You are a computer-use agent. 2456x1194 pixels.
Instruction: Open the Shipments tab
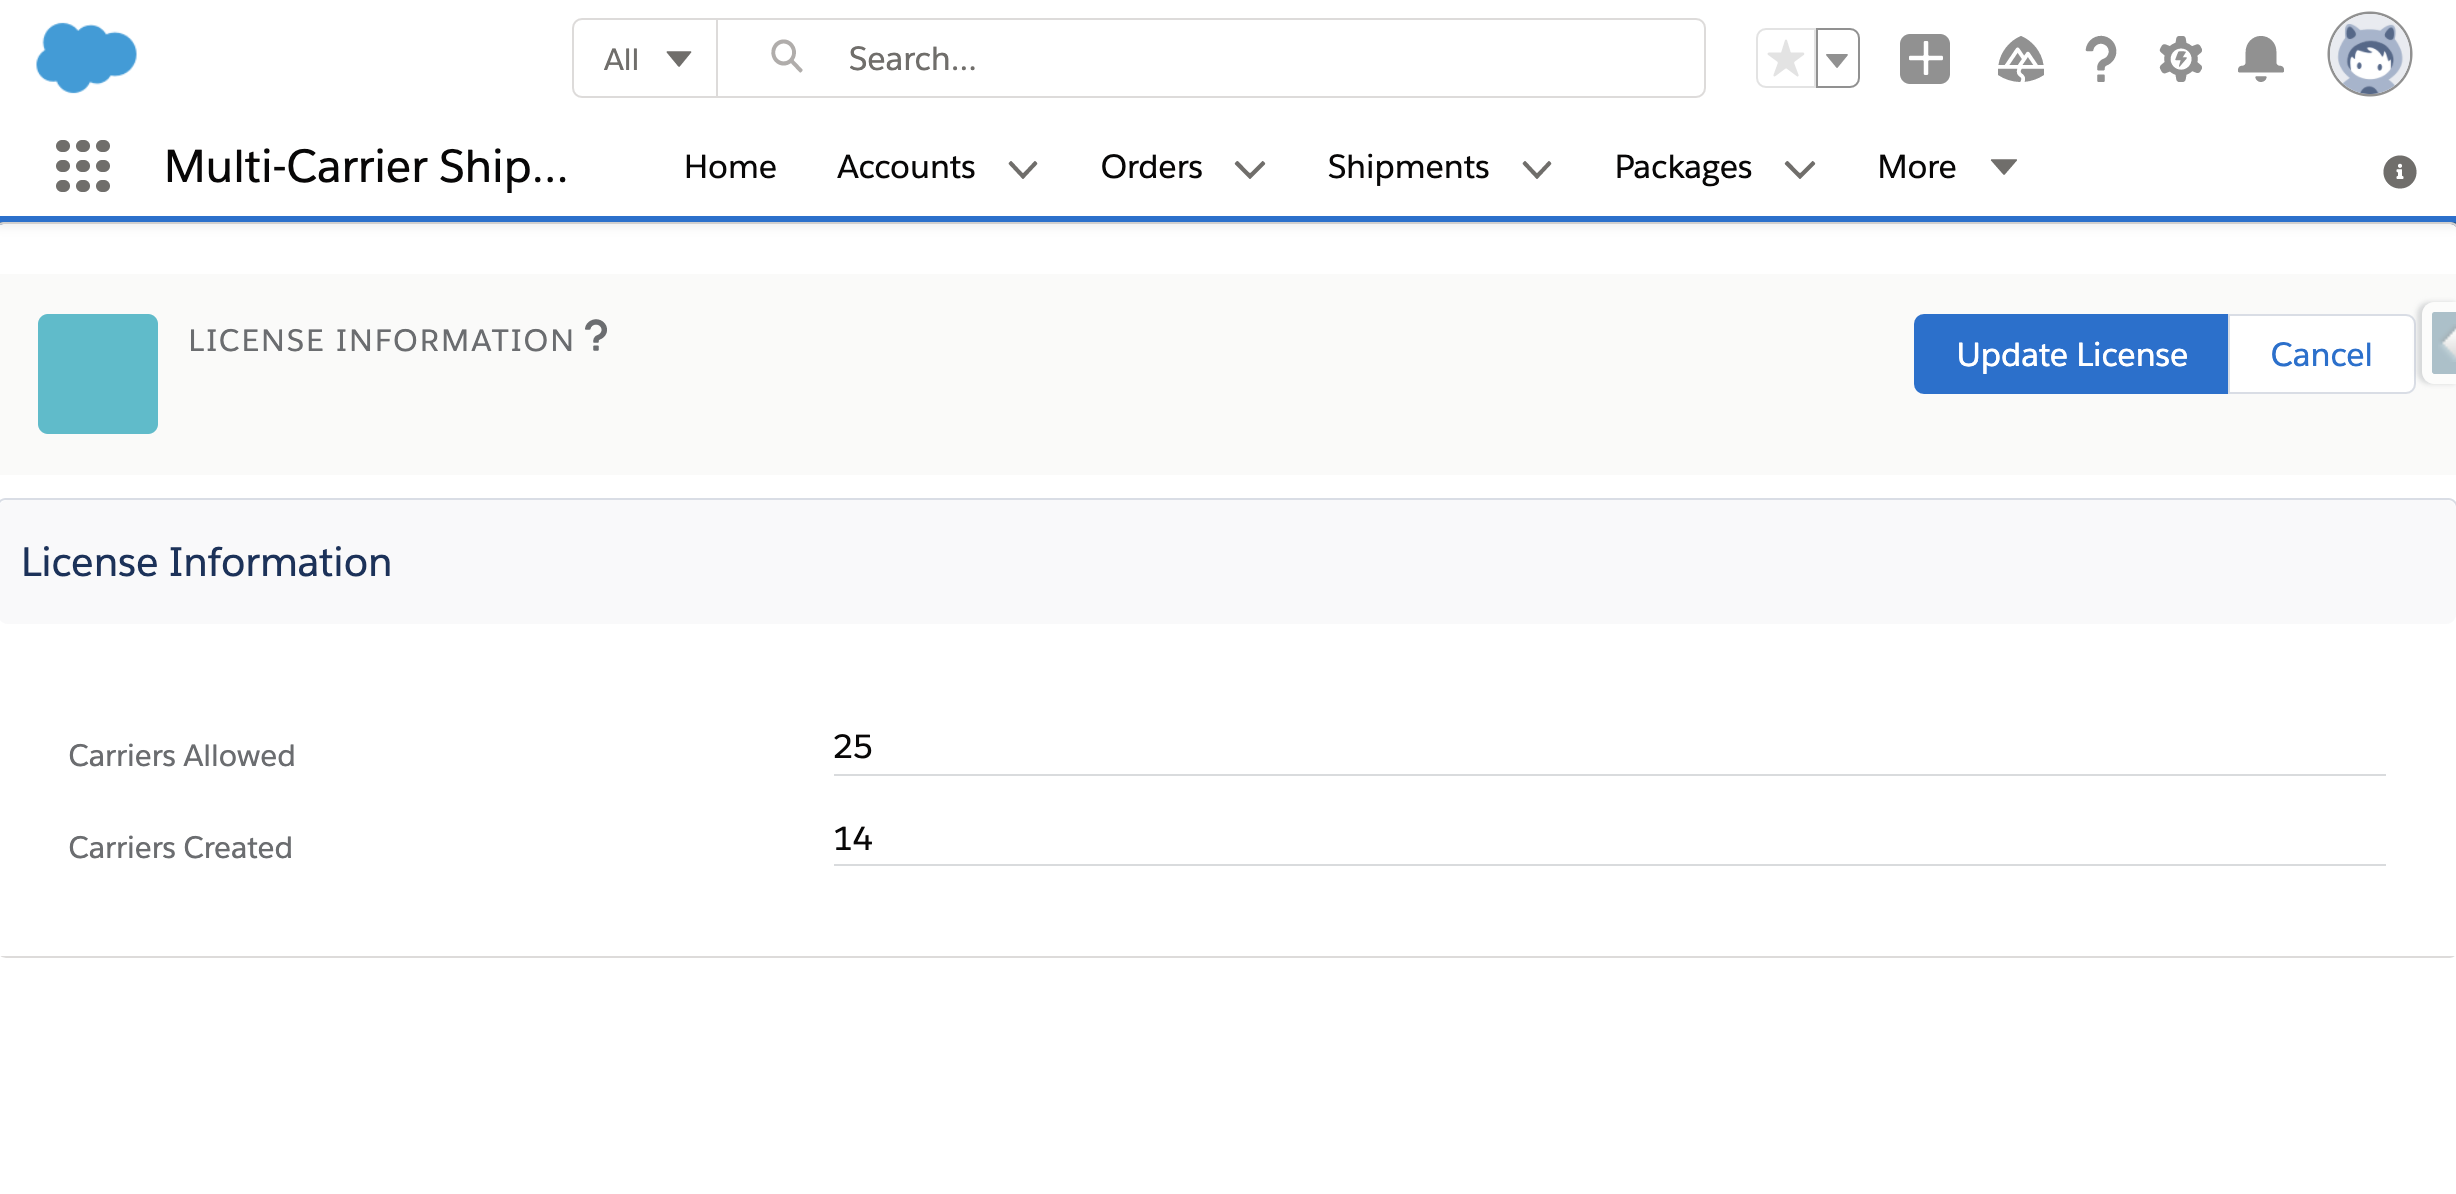pyautogui.click(x=1408, y=167)
